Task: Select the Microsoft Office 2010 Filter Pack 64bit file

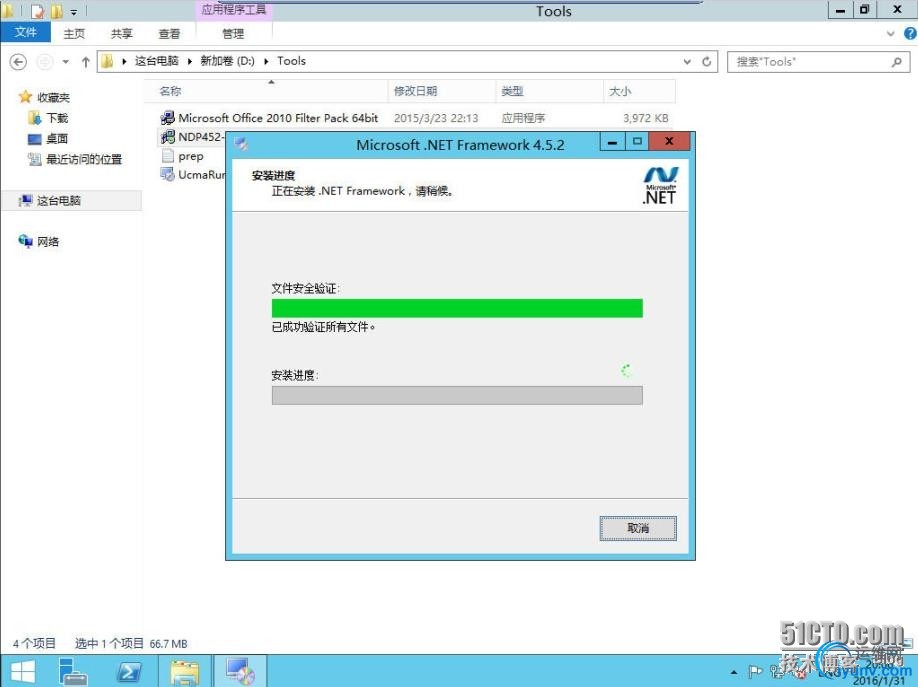Action: [x=278, y=118]
